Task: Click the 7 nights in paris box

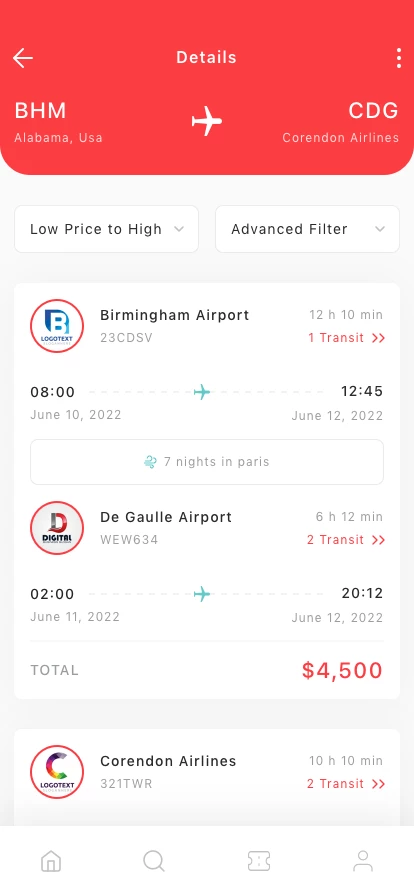Action: point(207,462)
